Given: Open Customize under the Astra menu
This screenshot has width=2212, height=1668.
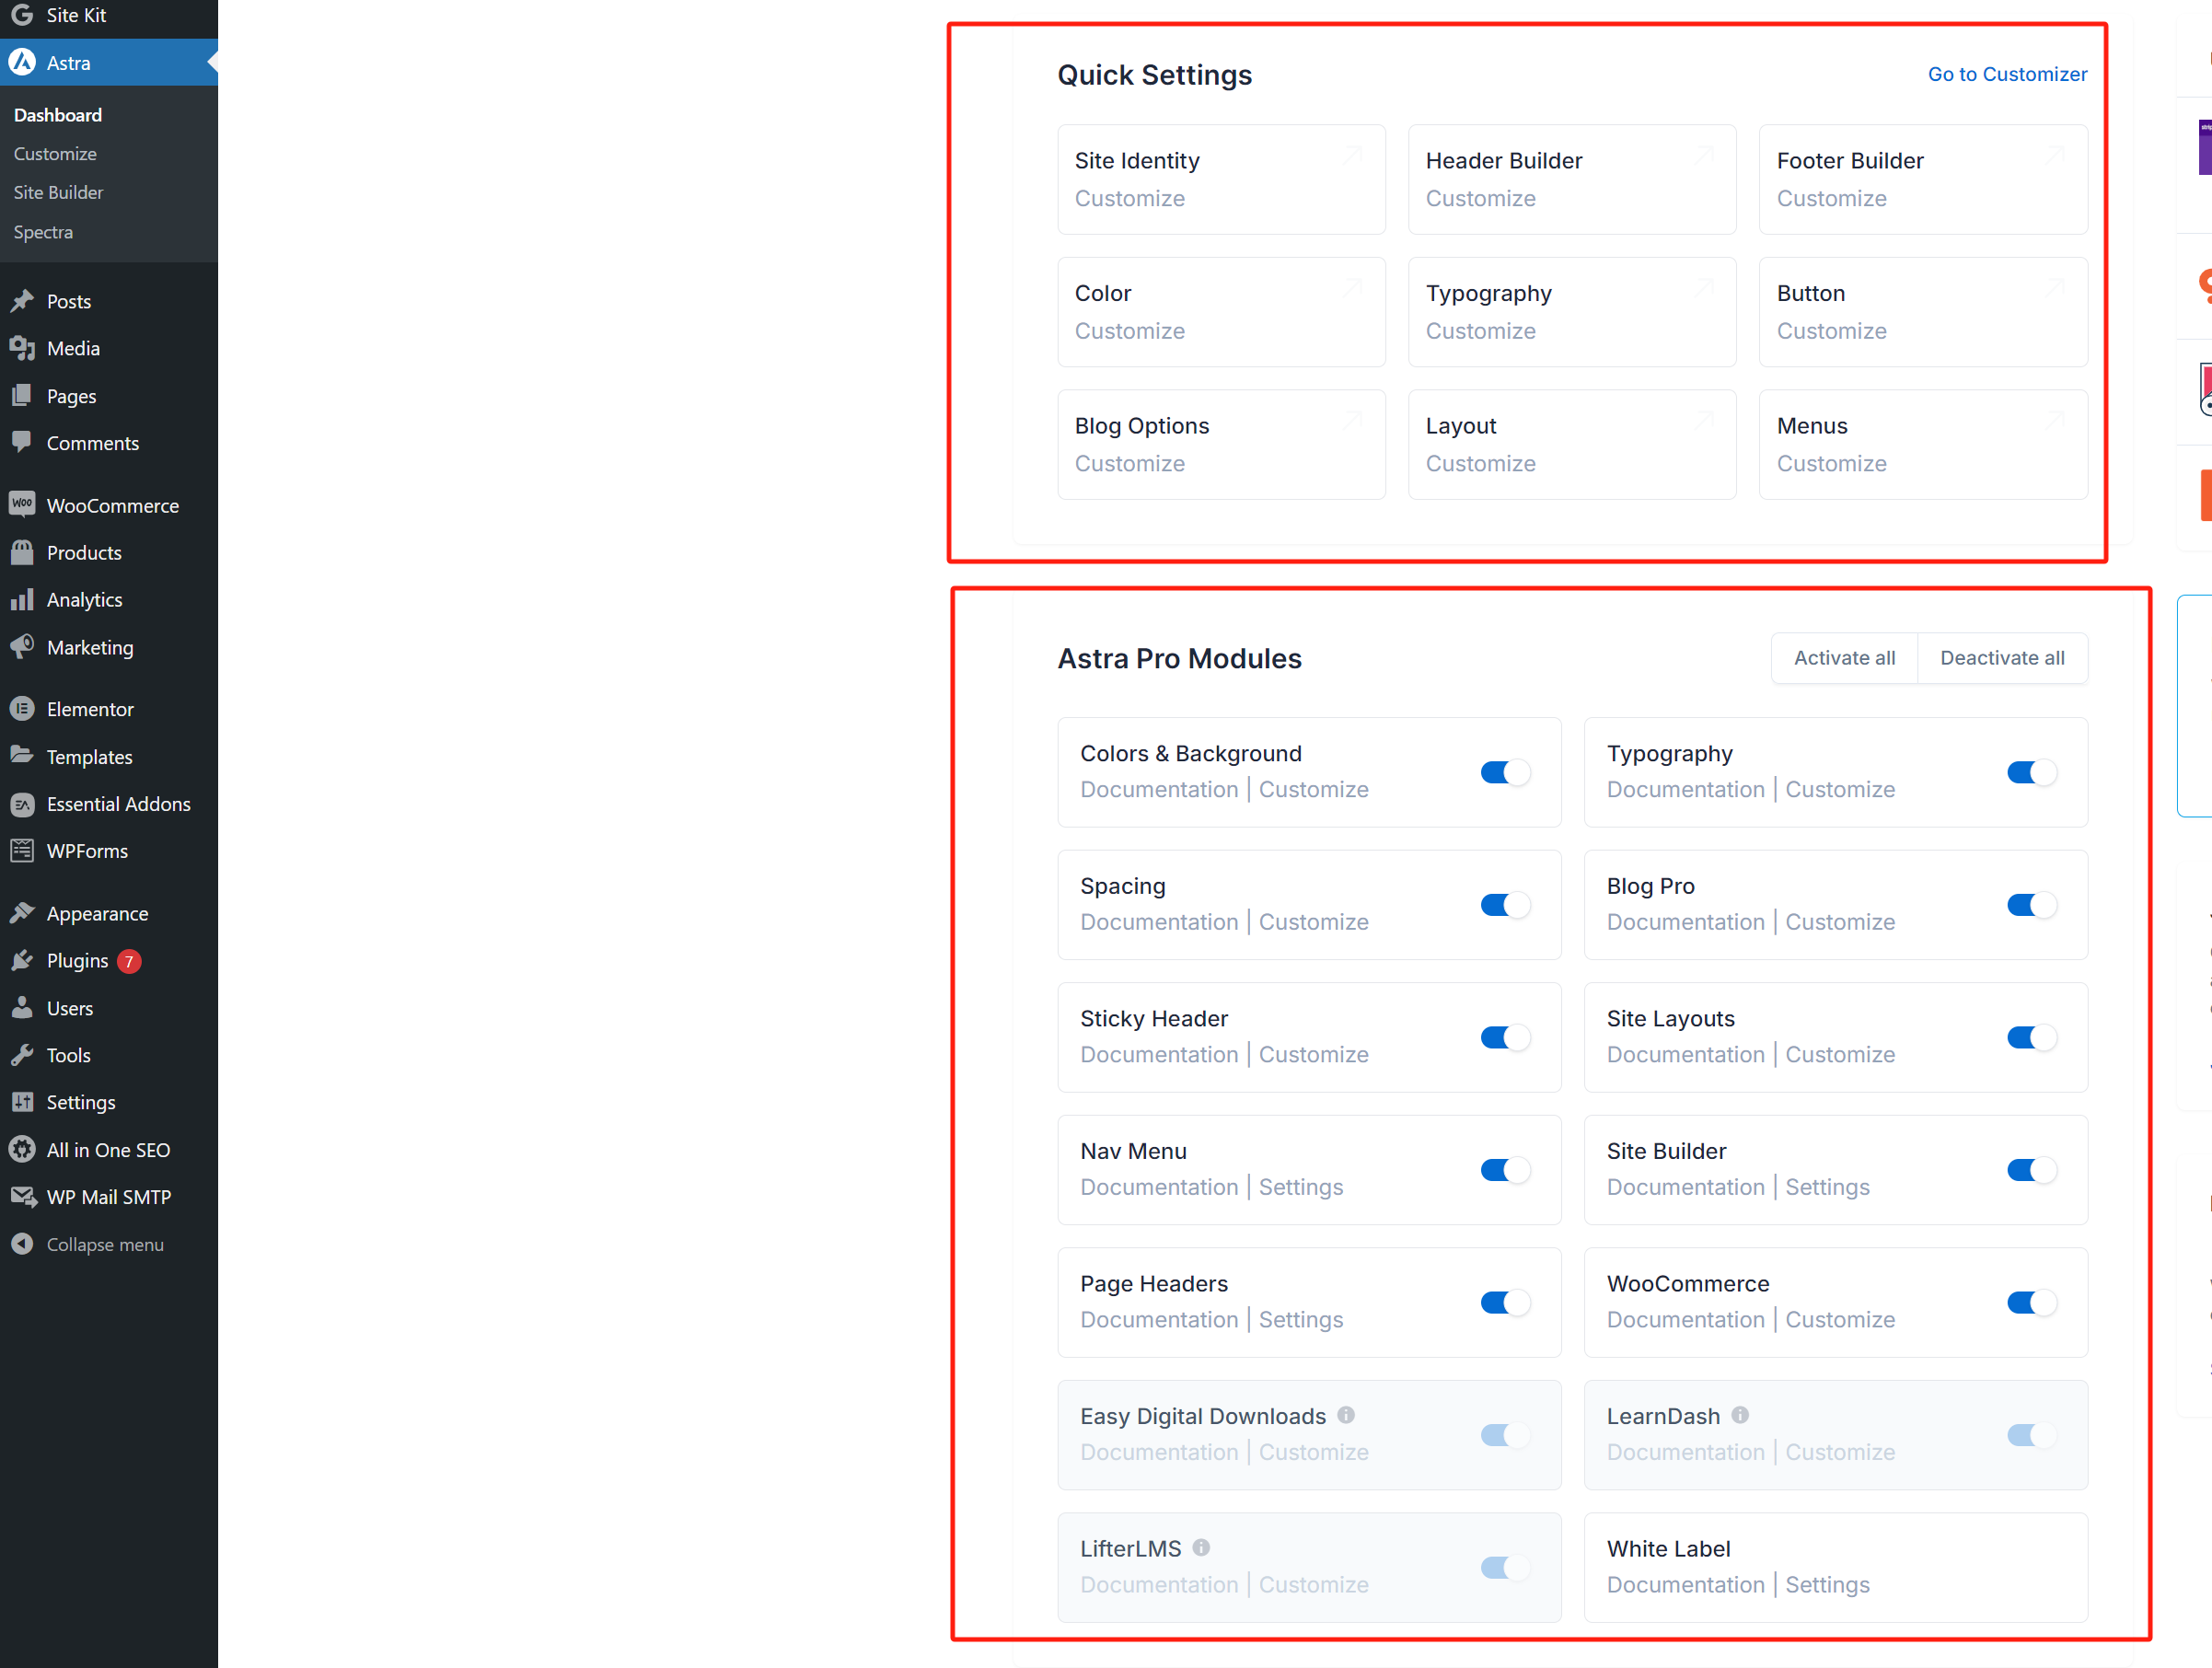Looking at the screenshot, I should click(x=55, y=154).
